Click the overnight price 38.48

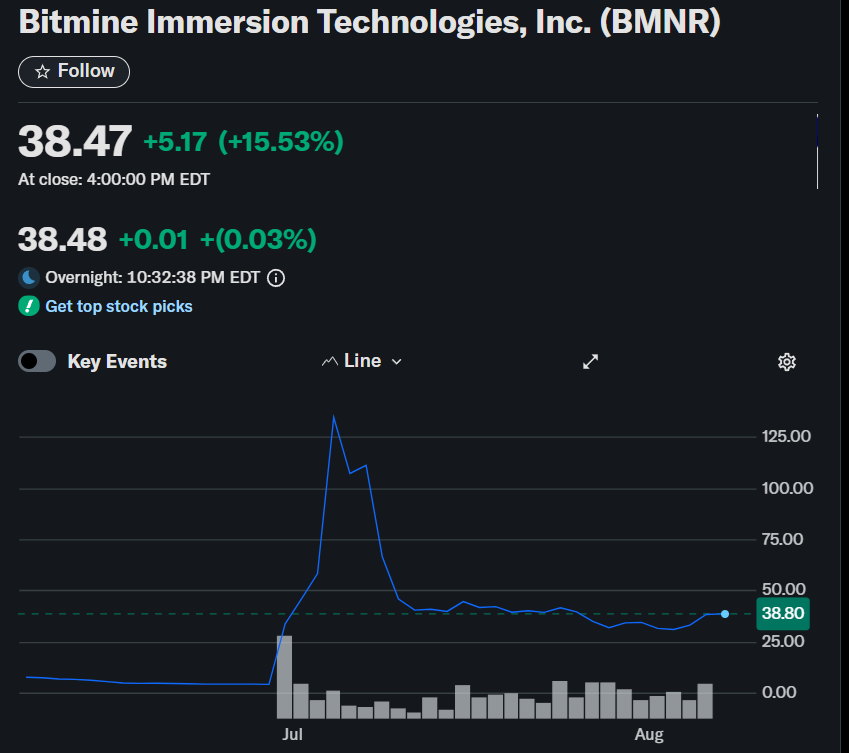62,239
